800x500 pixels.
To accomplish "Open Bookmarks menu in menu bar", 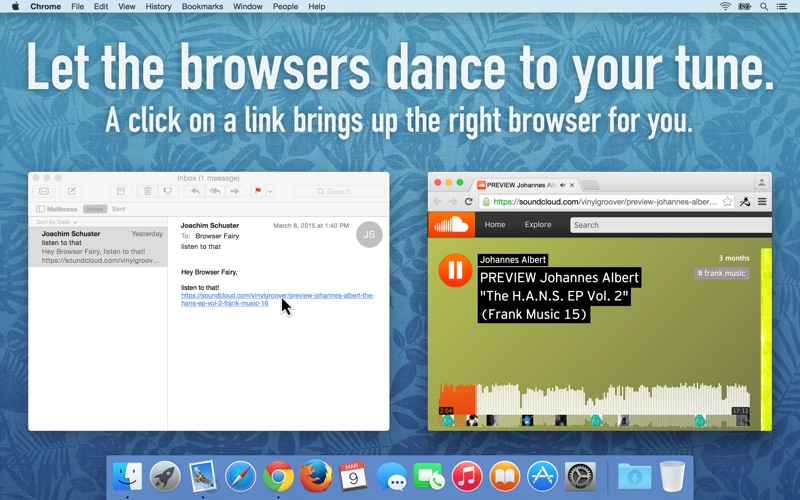I will pyautogui.click(x=202, y=7).
